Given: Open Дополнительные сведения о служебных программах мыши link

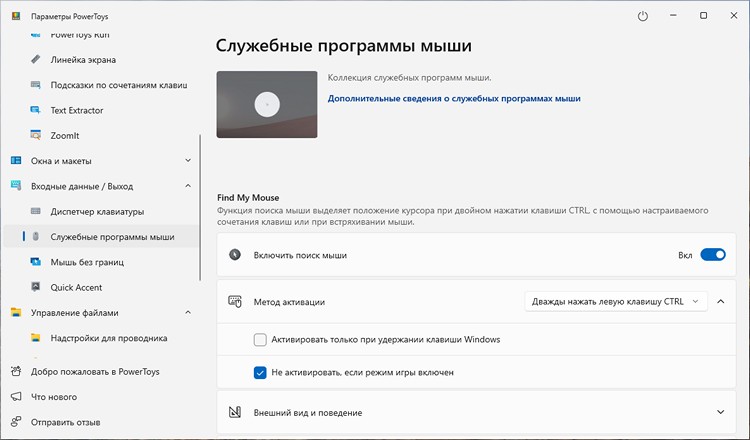Looking at the screenshot, I should click(454, 99).
